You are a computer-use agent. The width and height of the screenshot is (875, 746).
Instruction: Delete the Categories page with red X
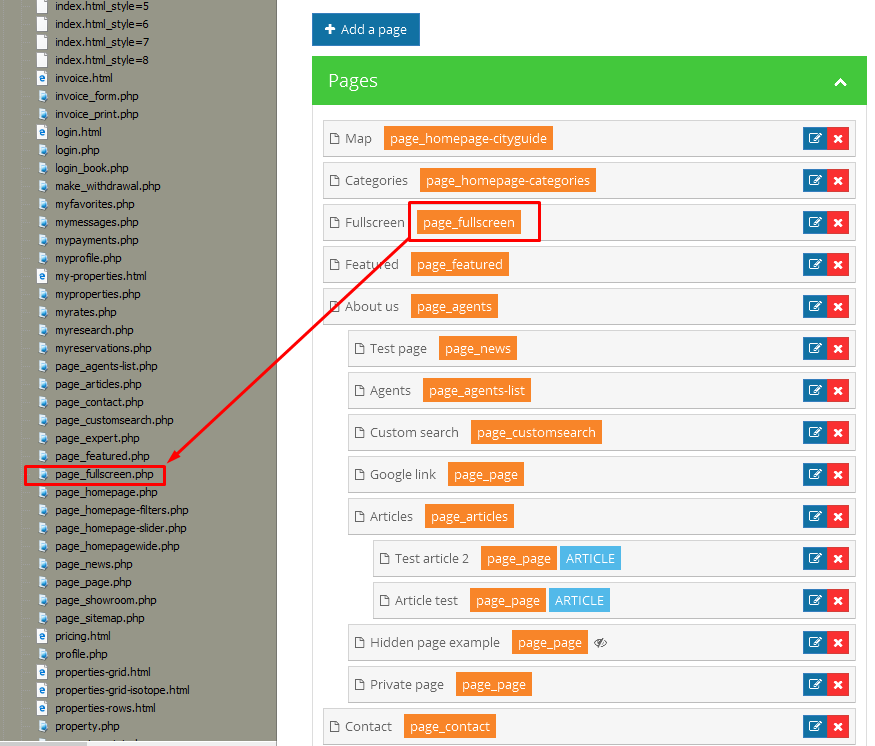point(838,181)
